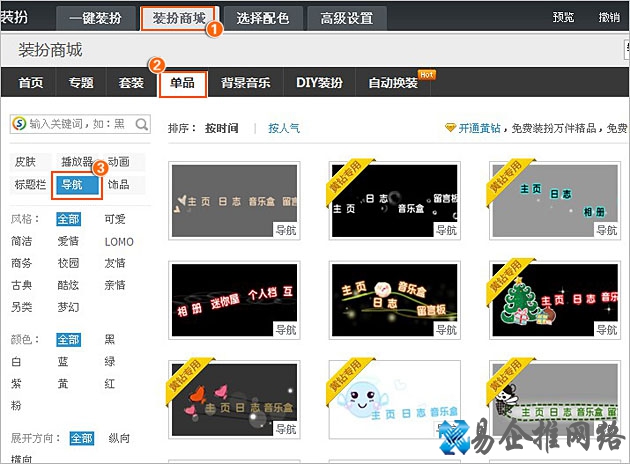Filter expand direction by 纵向
The height and width of the screenshot is (464, 630).
[x=119, y=438]
